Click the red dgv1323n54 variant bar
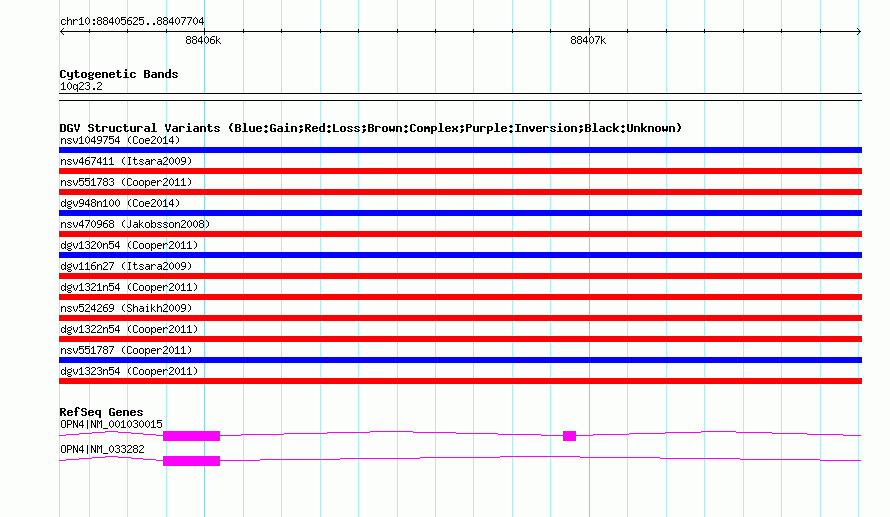Image resolution: width=890 pixels, height=517 pixels. (x=460, y=381)
